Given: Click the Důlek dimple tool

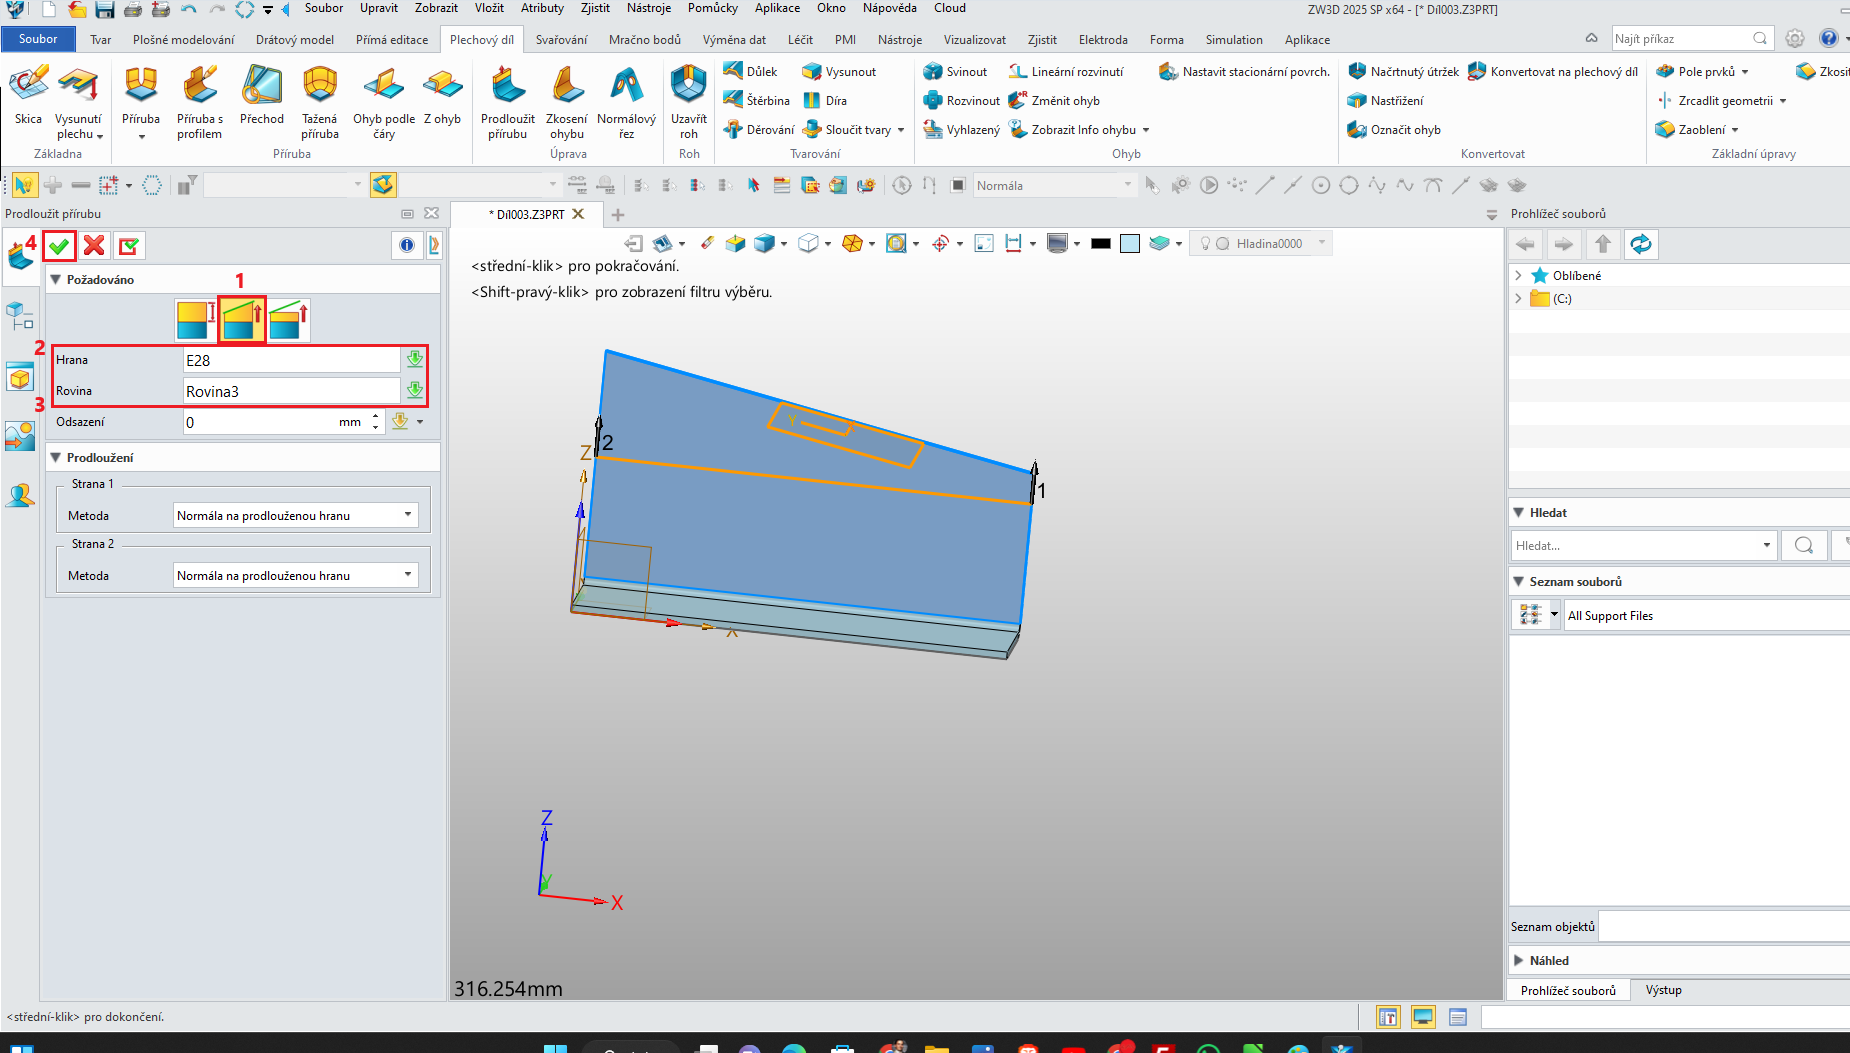Looking at the screenshot, I should pos(750,71).
